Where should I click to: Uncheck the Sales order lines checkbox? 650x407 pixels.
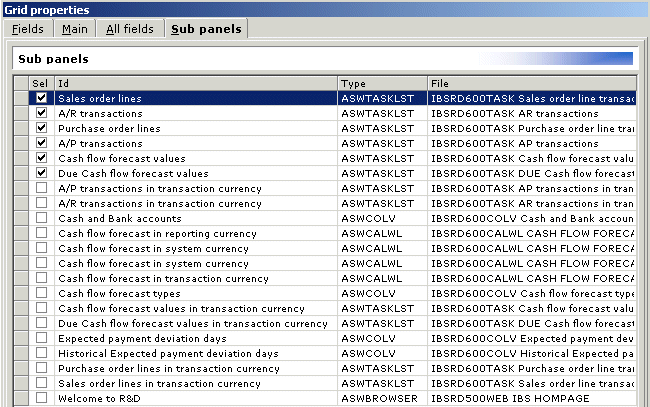pos(41,99)
